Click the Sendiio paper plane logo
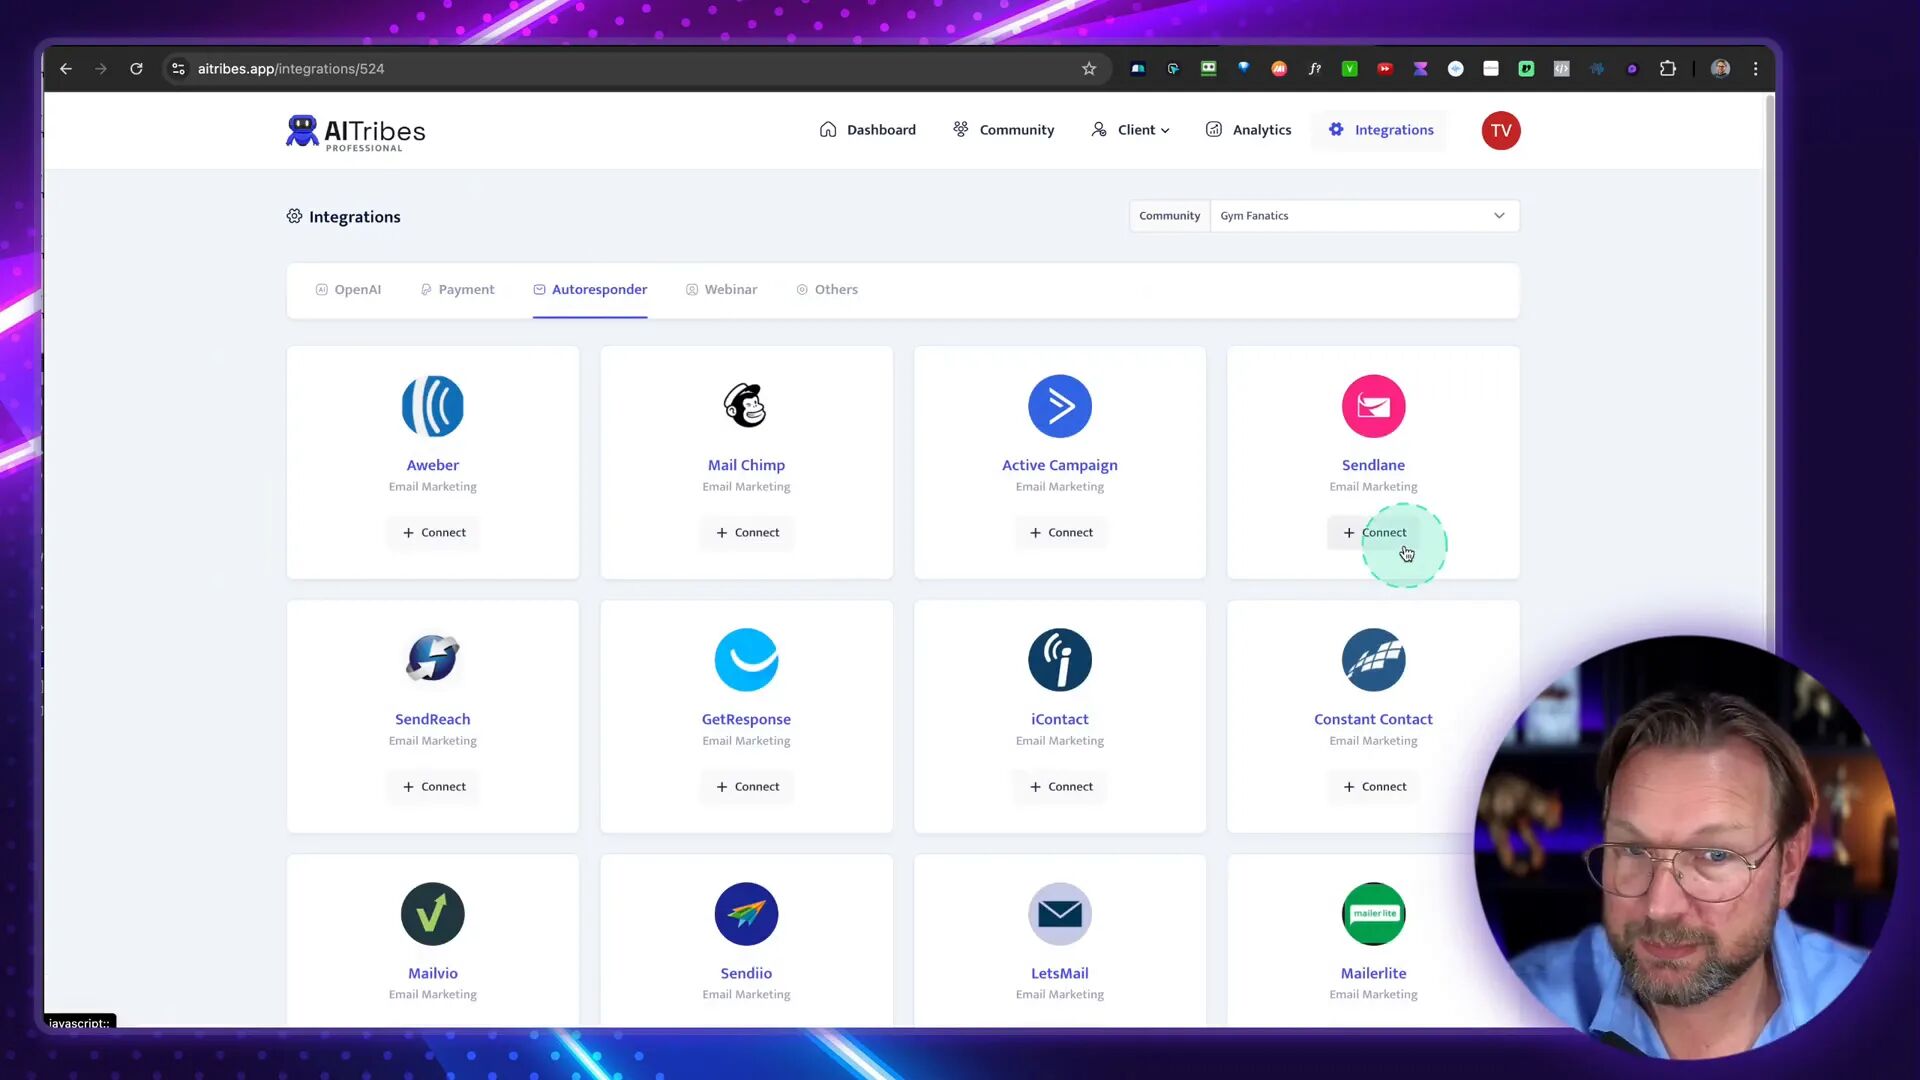The width and height of the screenshot is (1920, 1080). pos(746,914)
